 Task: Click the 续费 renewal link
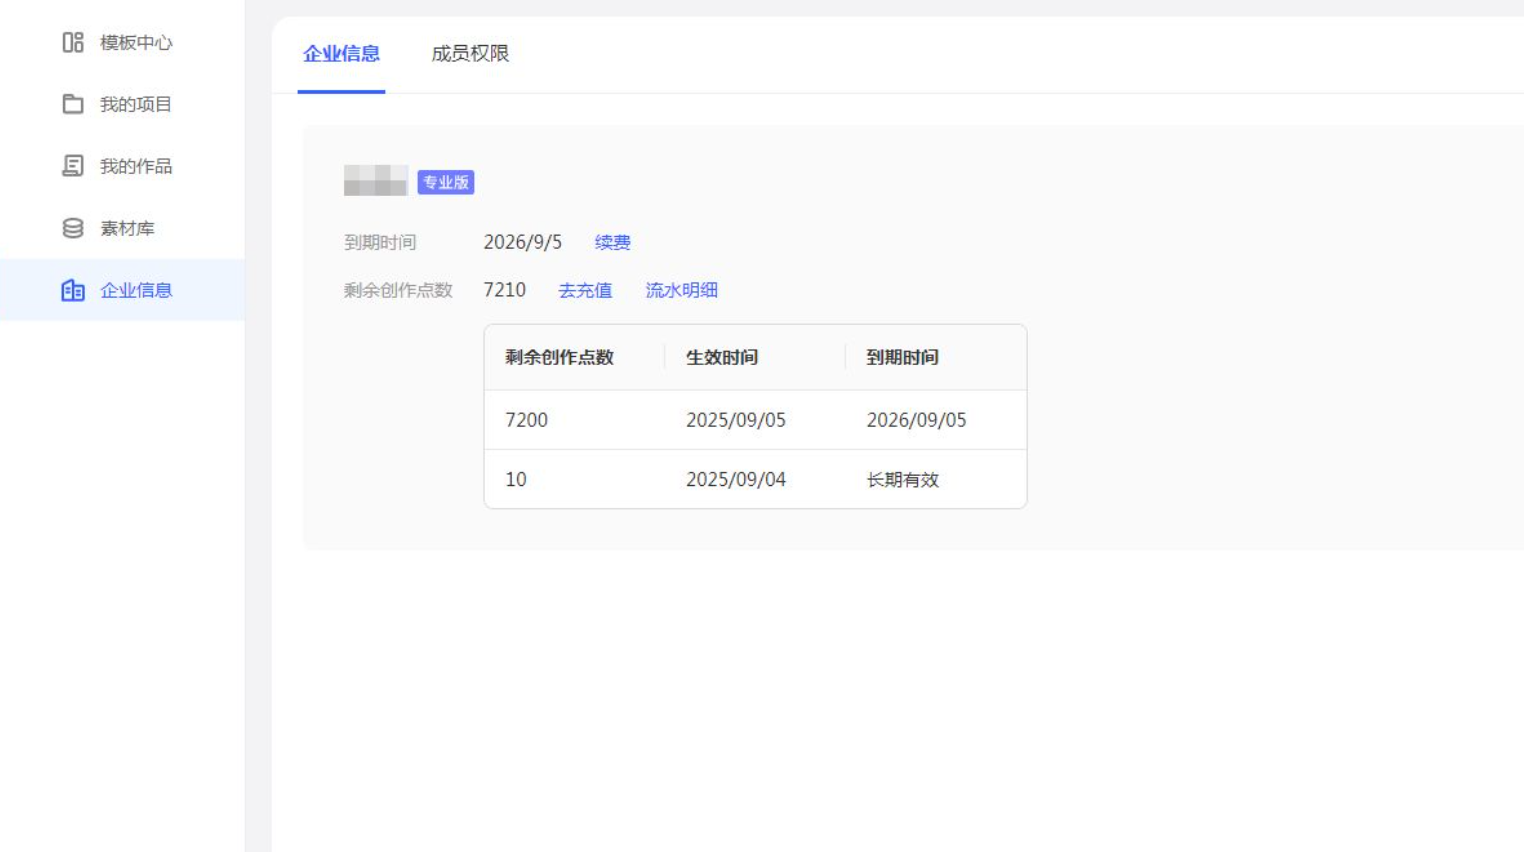[x=612, y=242]
